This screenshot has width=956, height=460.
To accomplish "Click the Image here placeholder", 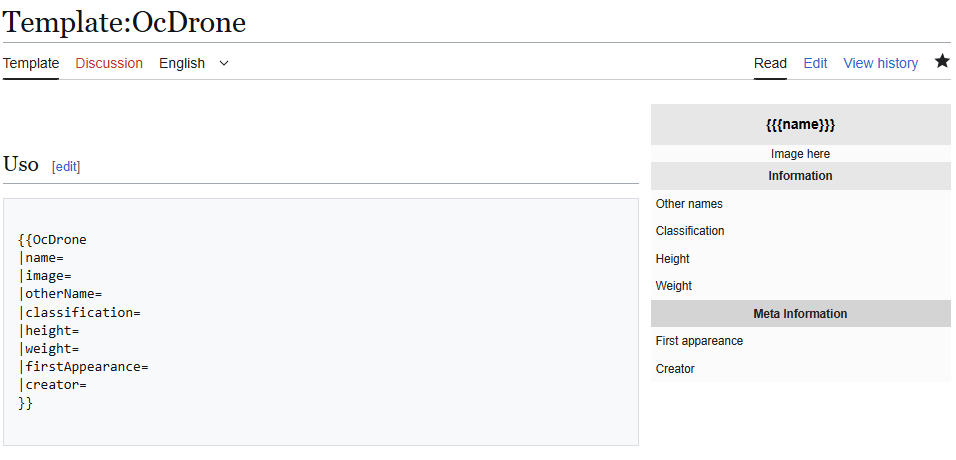I will [800, 154].
